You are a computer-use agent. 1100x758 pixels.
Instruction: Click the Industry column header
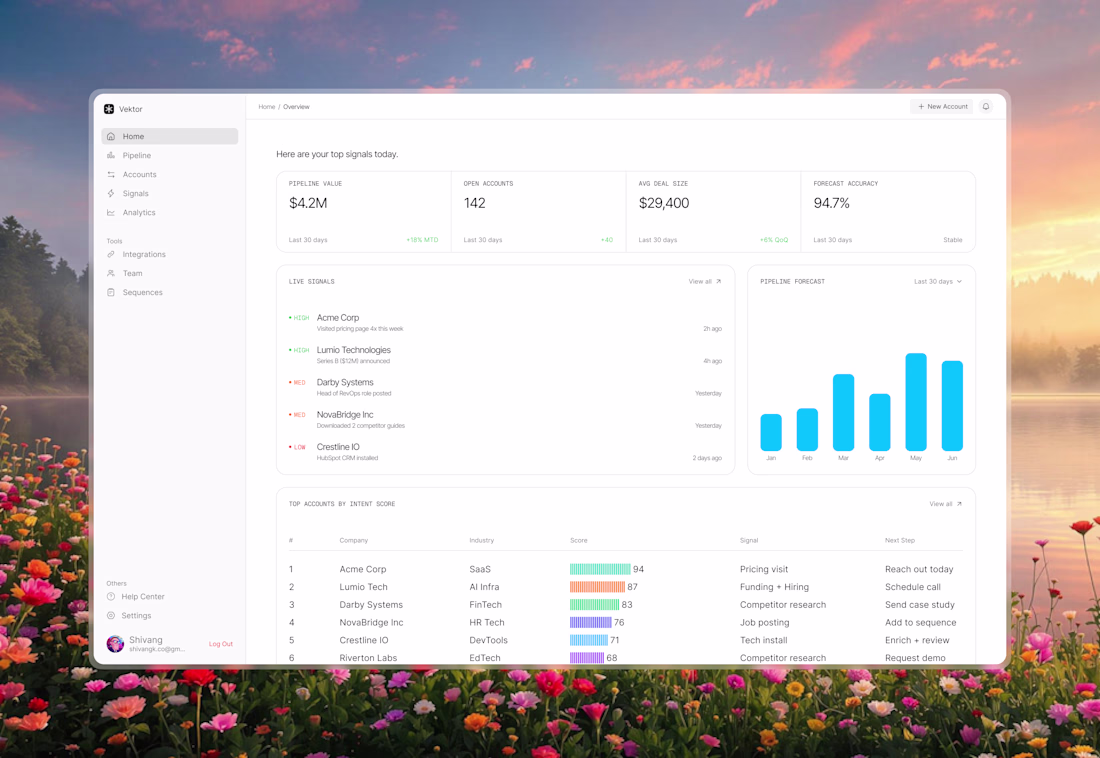pyautogui.click(x=481, y=540)
